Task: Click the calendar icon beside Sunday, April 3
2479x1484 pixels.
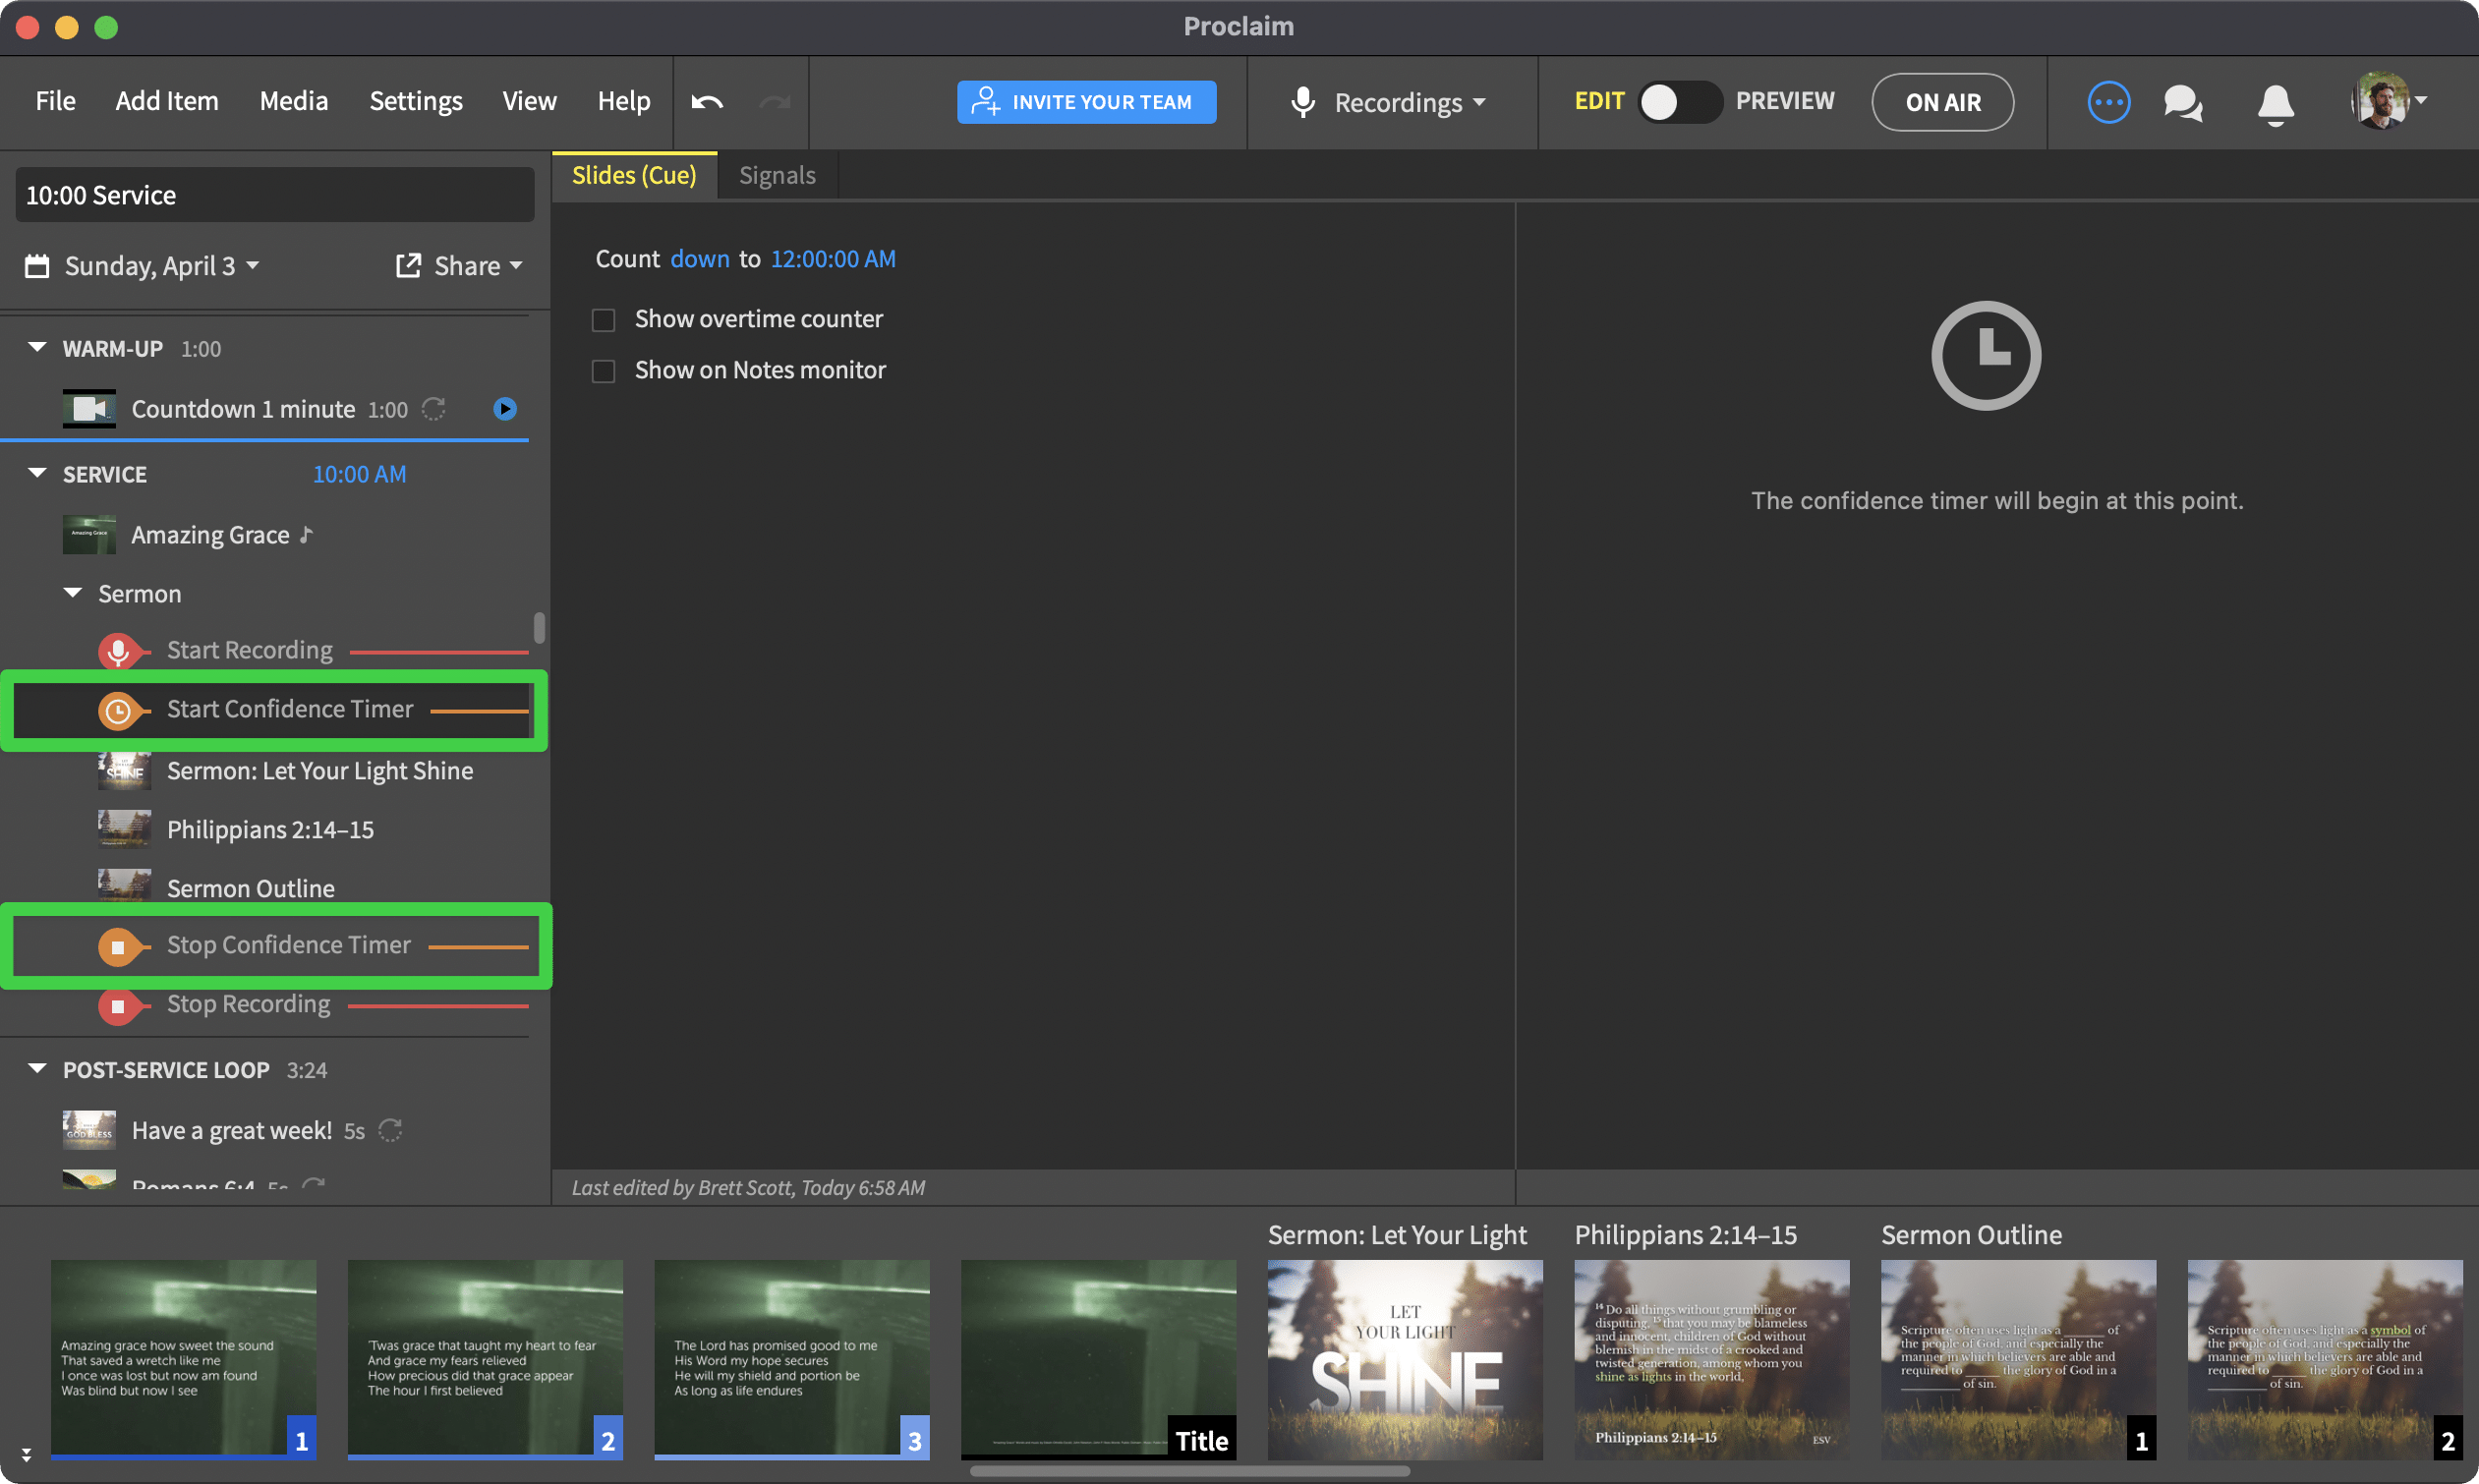Action: (x=37, y=266)
